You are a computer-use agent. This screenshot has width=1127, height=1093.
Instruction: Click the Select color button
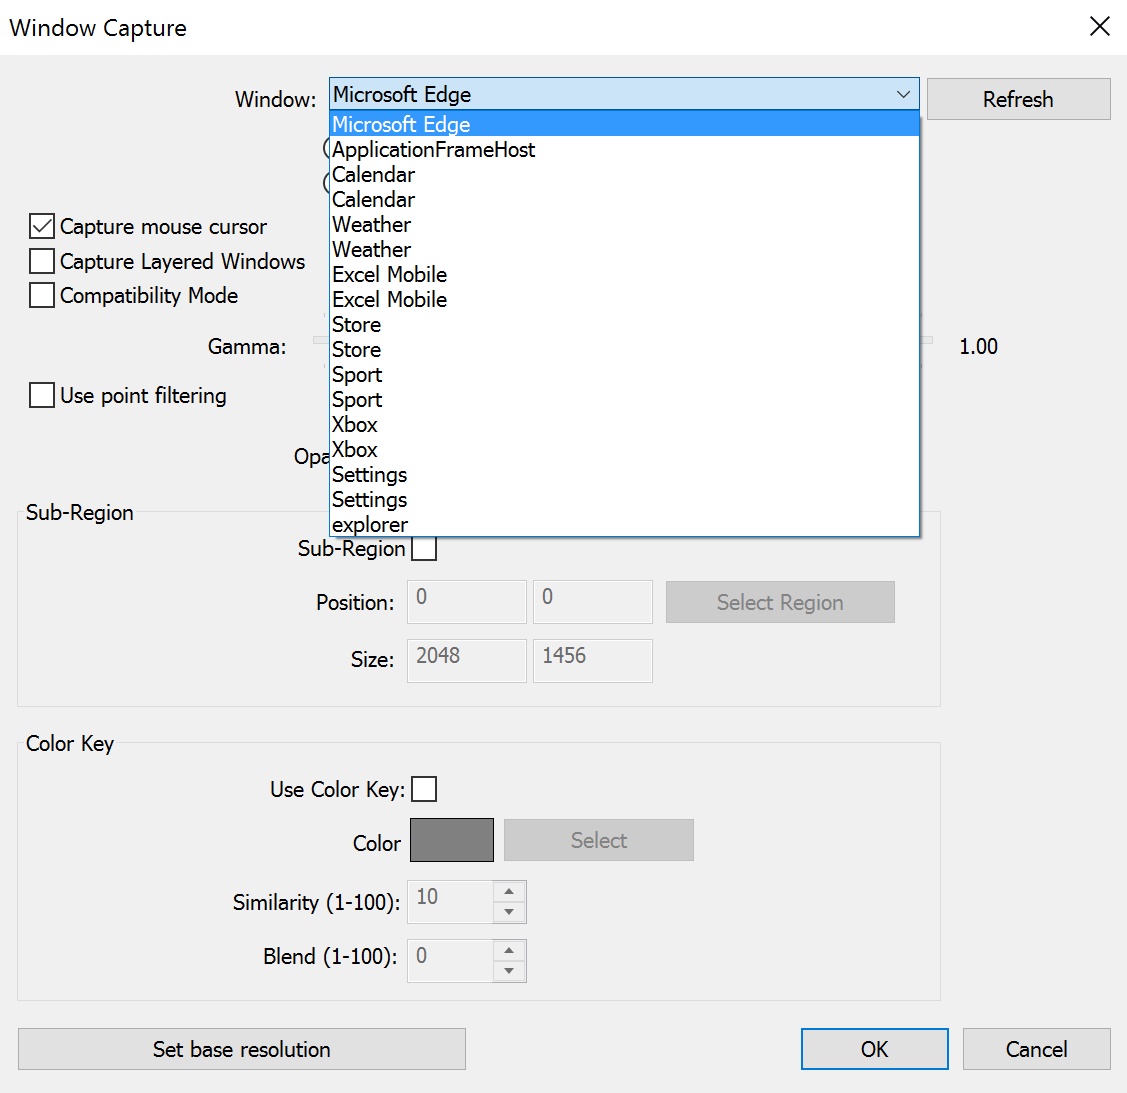pyautogui.click(x=599, y=840)
